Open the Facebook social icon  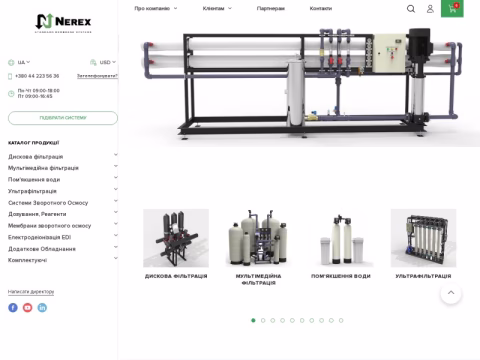click(x=13, y=307)
